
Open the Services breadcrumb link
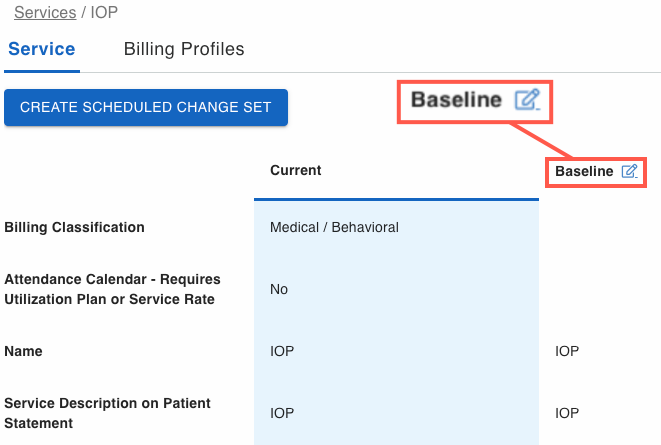[x=45, y=13]
